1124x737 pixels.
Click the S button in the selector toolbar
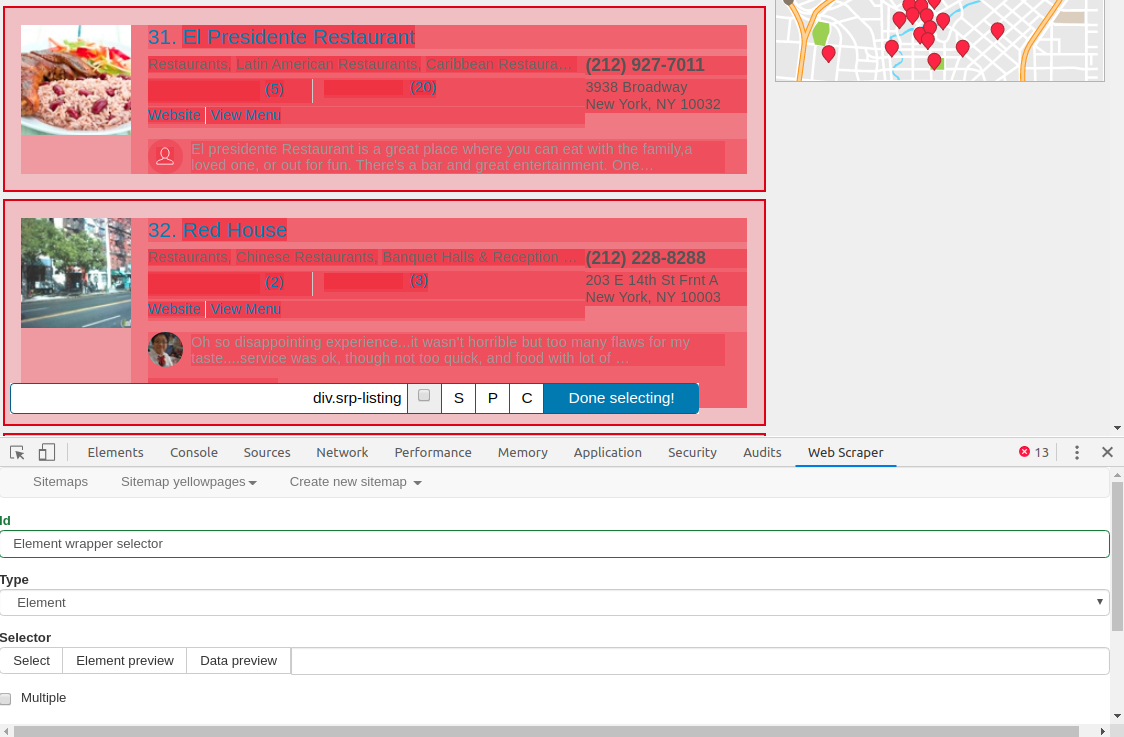click(x=458, y=398)
